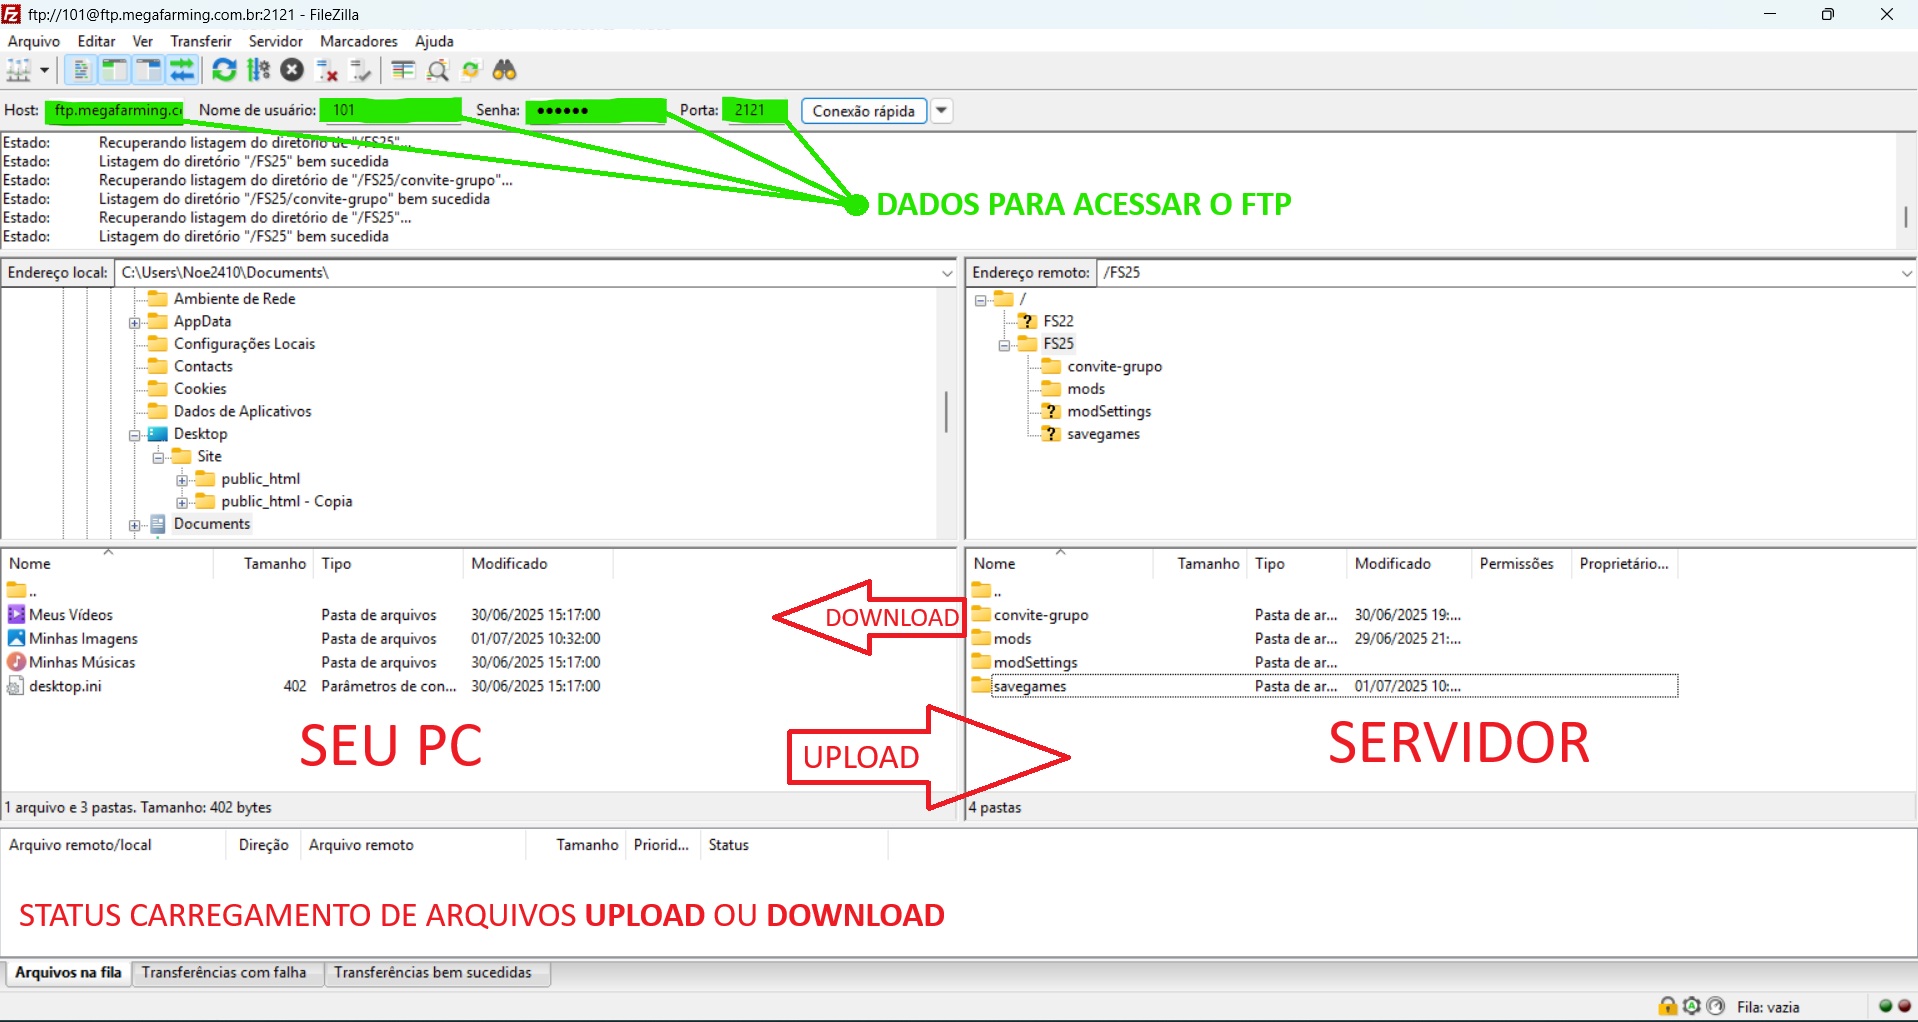Screen dimensions: 1918x1022
Task: Open the Site Manager icon
Action: pos(19,70)
